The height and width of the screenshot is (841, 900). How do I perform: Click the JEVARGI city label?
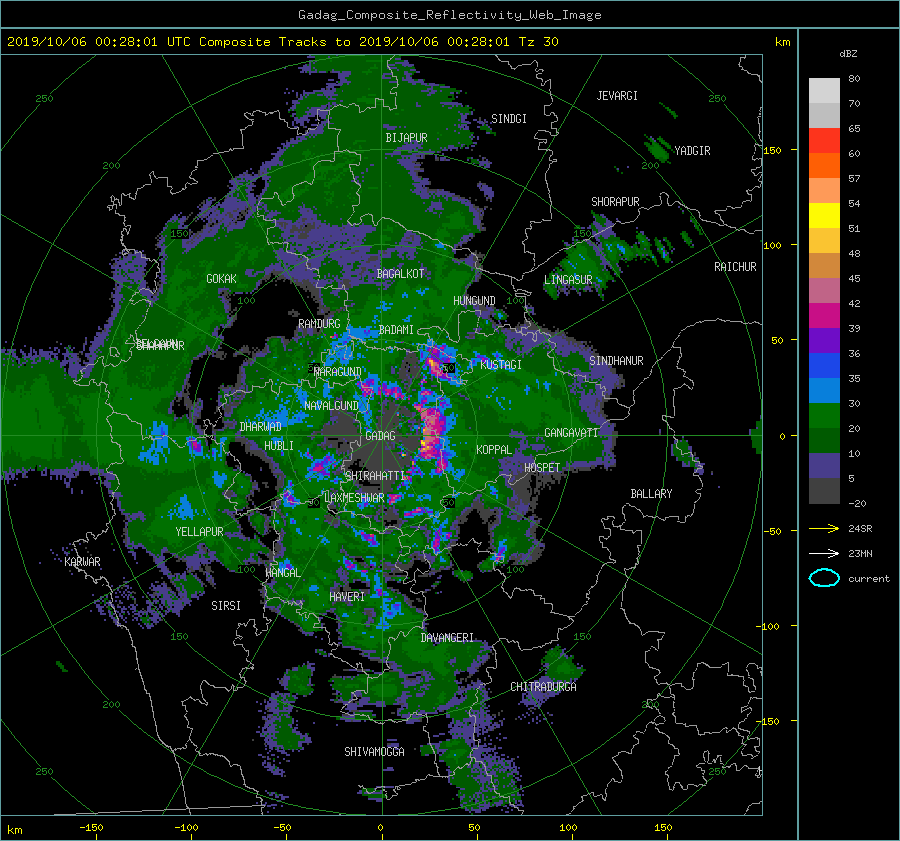point(617,96)
